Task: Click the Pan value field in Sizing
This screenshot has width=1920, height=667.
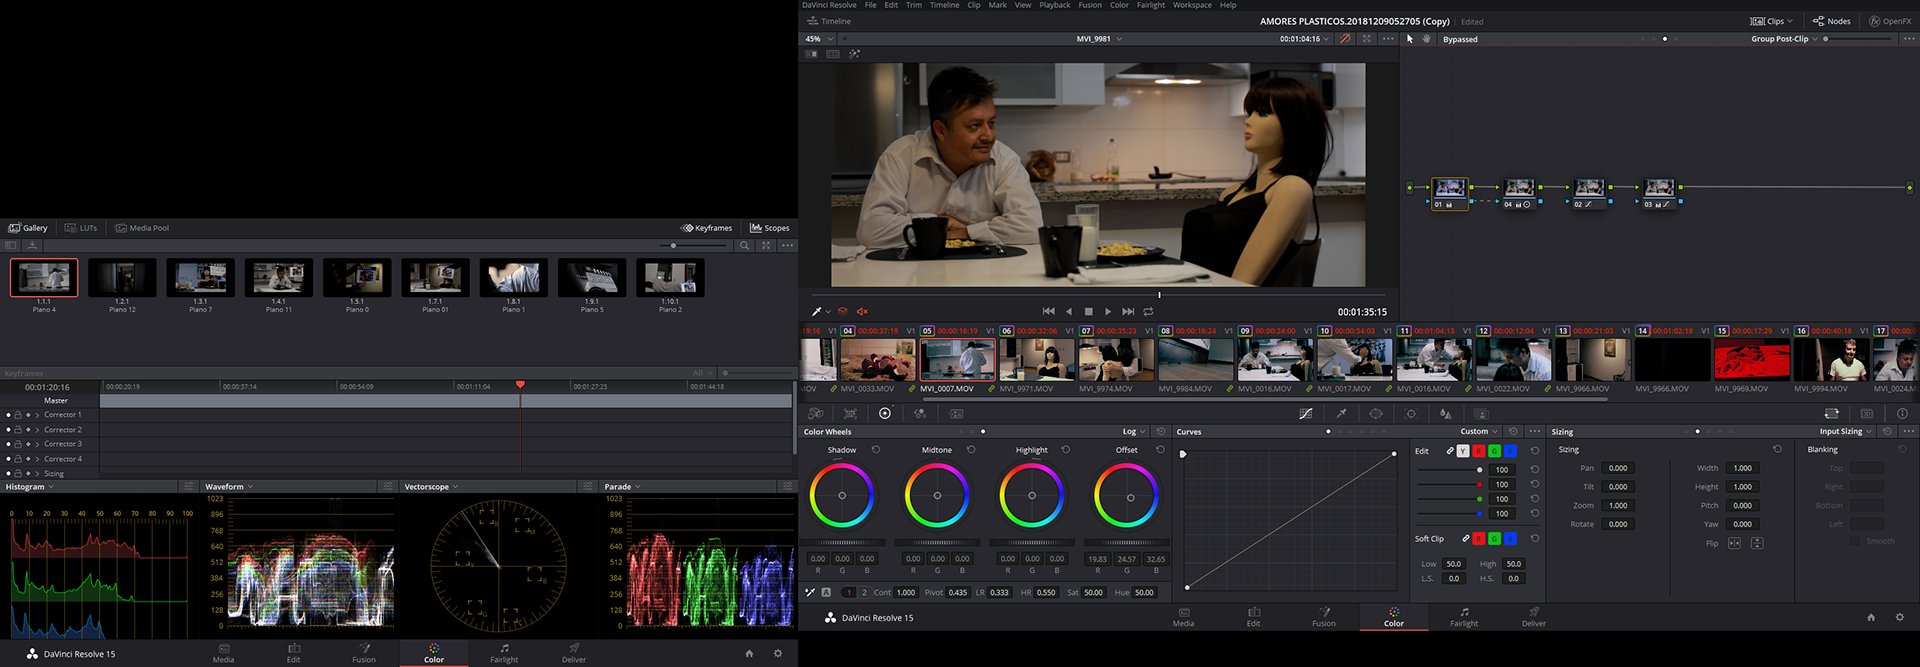Action: pyautogui.click(x=1618, y=468)
